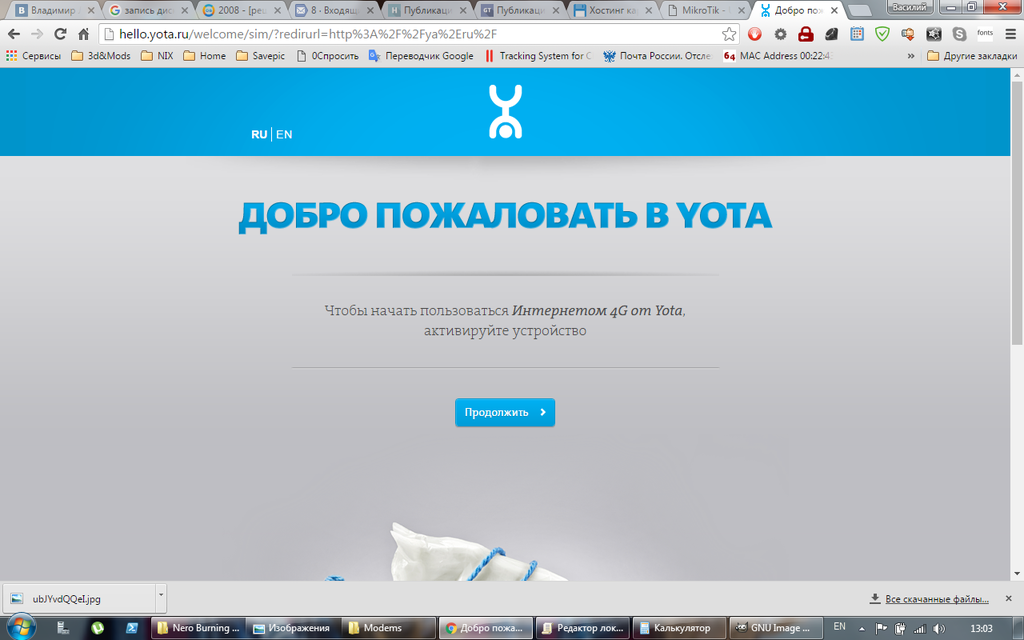The height and width of the screenshot is (640, 1024).
Task: Open PowerShell pinned taskbar icon
Action: (131, 628)
